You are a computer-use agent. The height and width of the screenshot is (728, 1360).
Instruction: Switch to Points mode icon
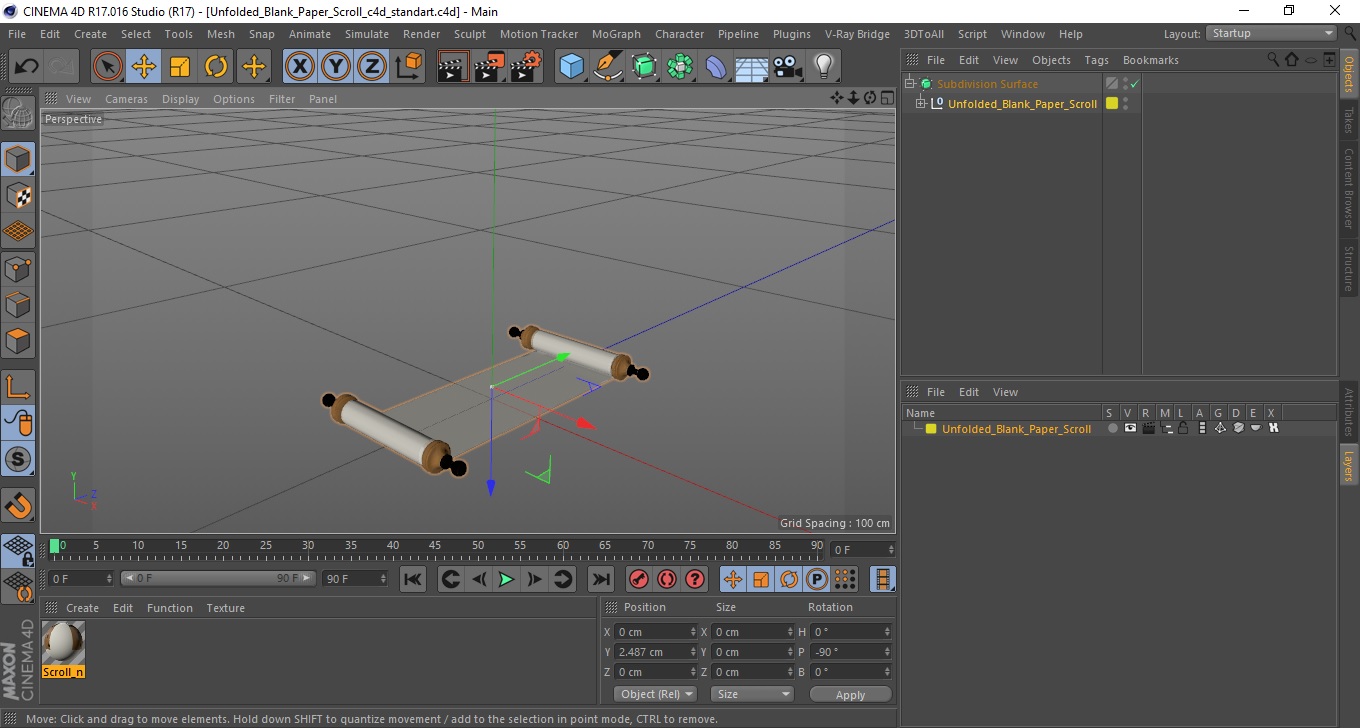pos(18,267)
